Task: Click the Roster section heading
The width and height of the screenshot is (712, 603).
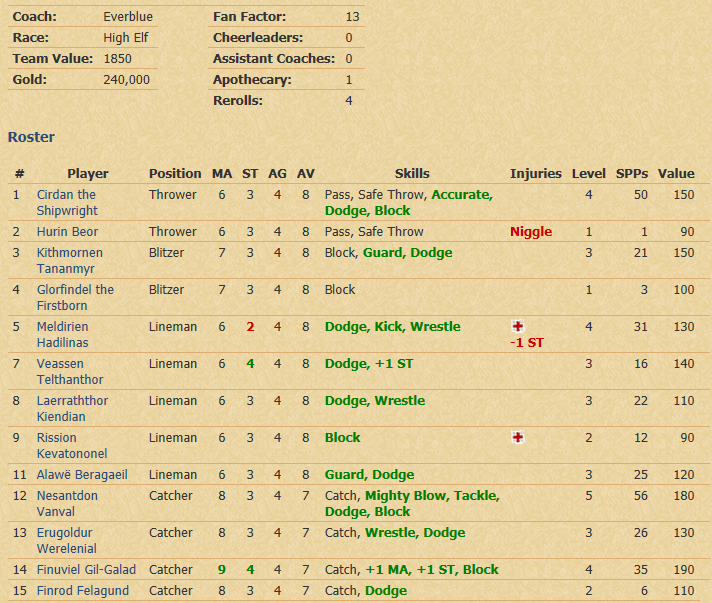Action: [31, 137]
